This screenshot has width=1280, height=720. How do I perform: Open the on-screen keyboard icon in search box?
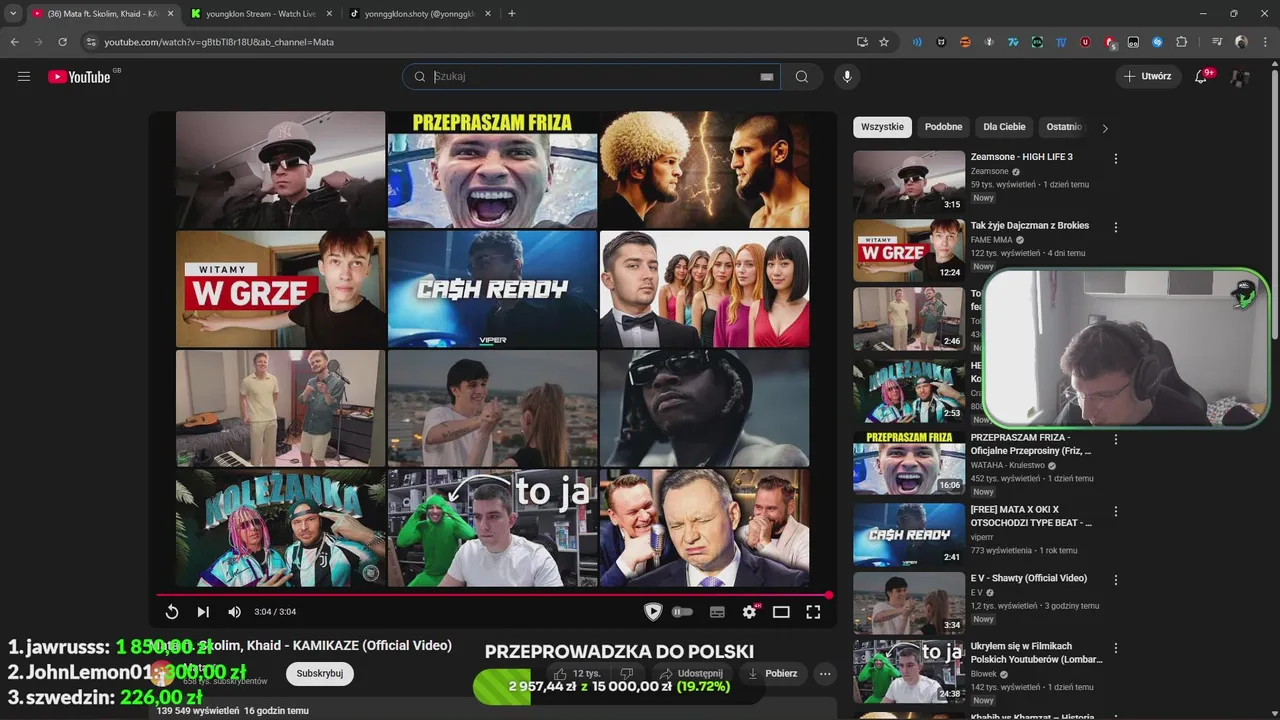[767, 77]
